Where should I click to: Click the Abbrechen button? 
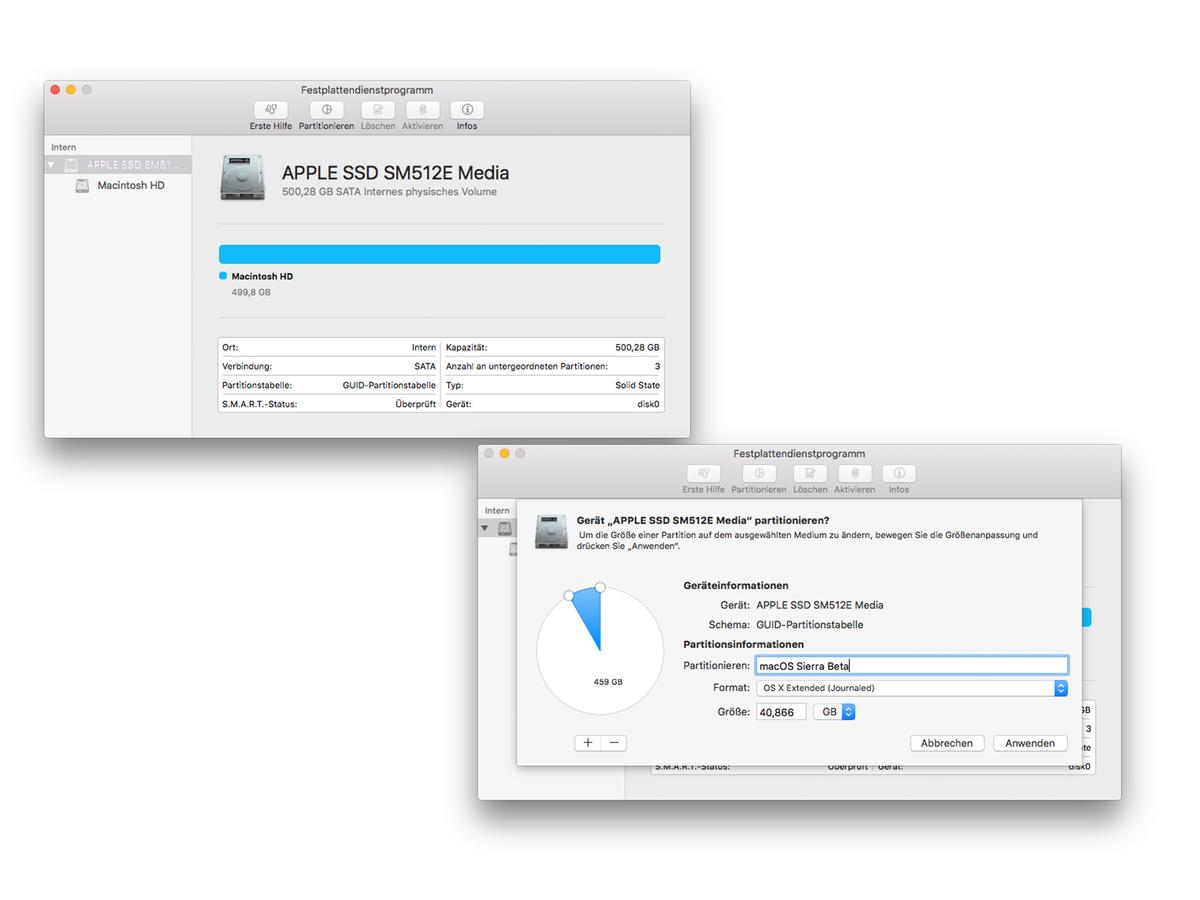[x=947, y=743]
